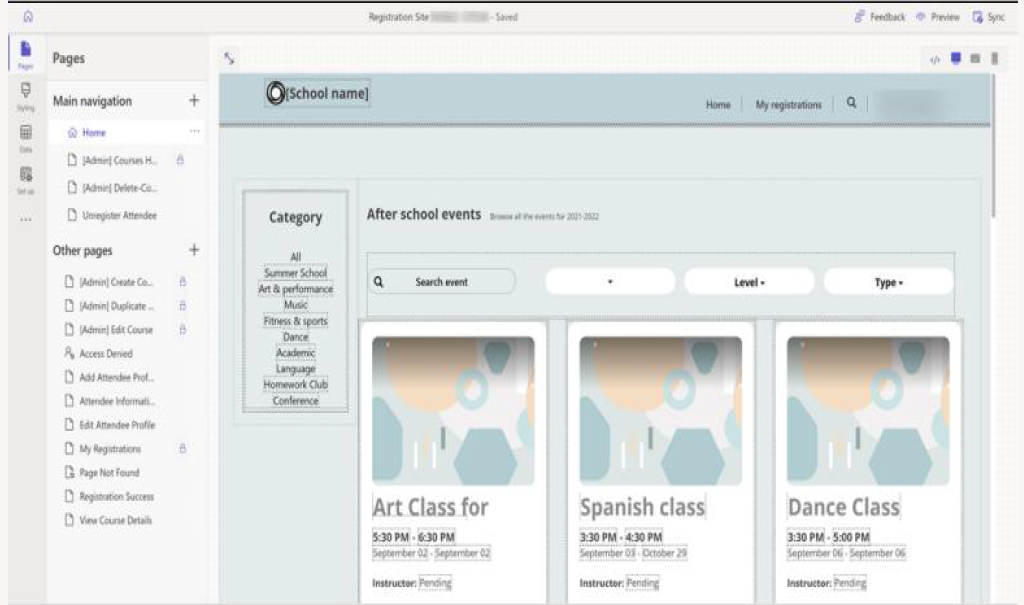Open the Level filter dropdown
The image size is (1024, 605).
point(749,282)
